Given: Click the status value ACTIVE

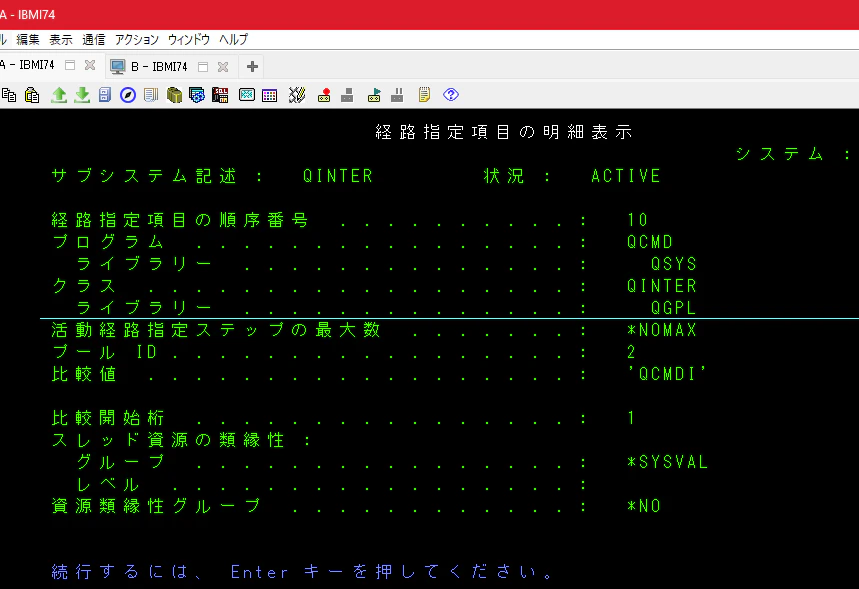Looking at the screenshot, I should click(x=626, y=176).
